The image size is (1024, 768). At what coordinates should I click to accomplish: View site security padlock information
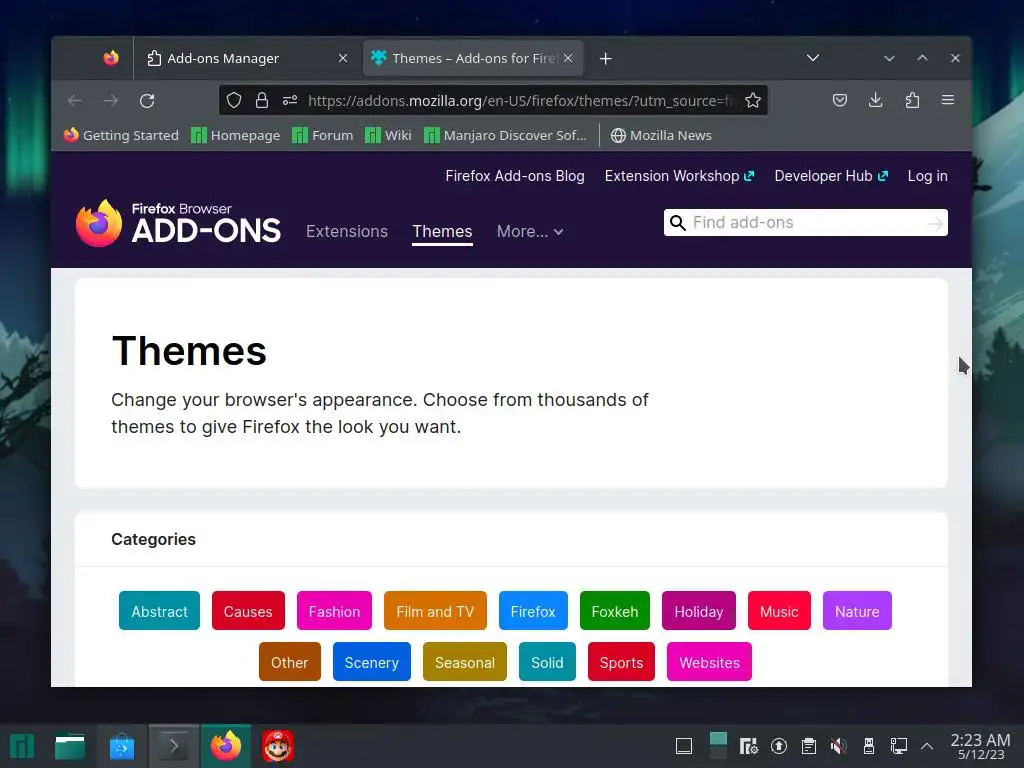(262, 100)
